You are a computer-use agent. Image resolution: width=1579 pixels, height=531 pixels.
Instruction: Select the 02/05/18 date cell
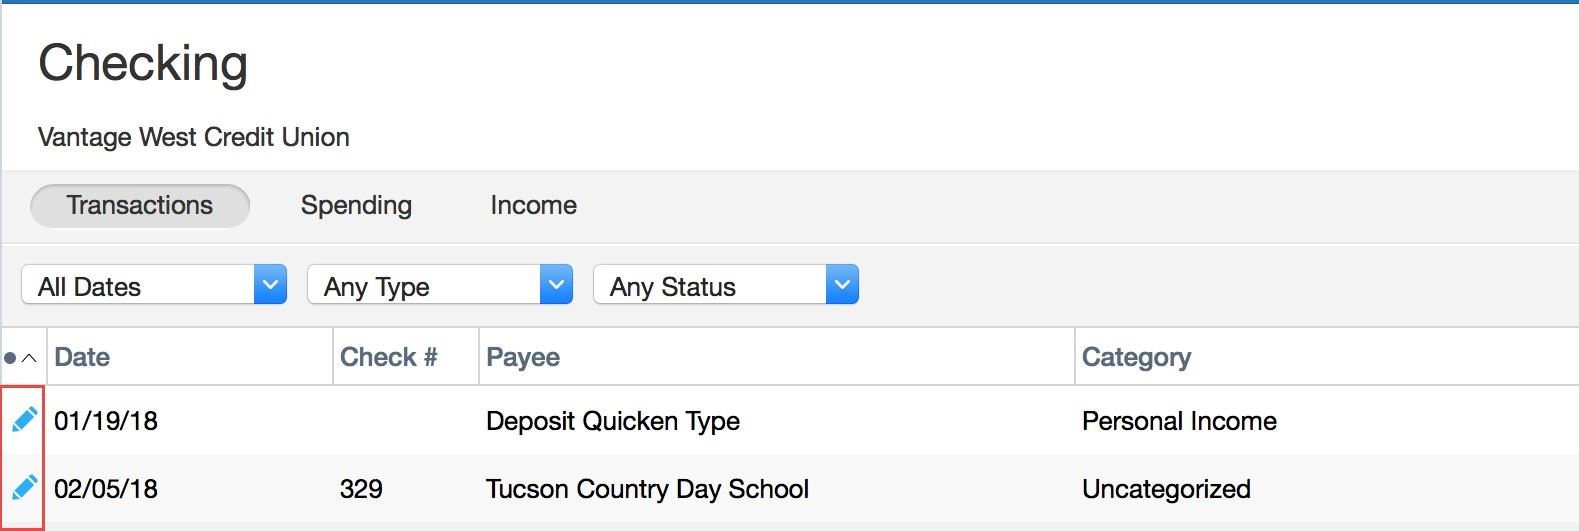pyautogui.click(x=106, y=489)
